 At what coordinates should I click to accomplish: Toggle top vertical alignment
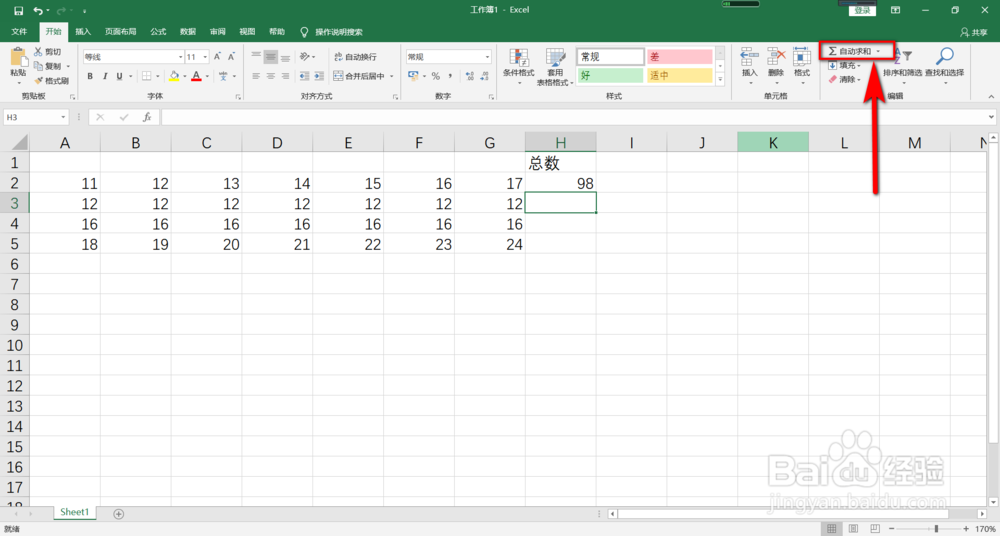pos(256,56)
